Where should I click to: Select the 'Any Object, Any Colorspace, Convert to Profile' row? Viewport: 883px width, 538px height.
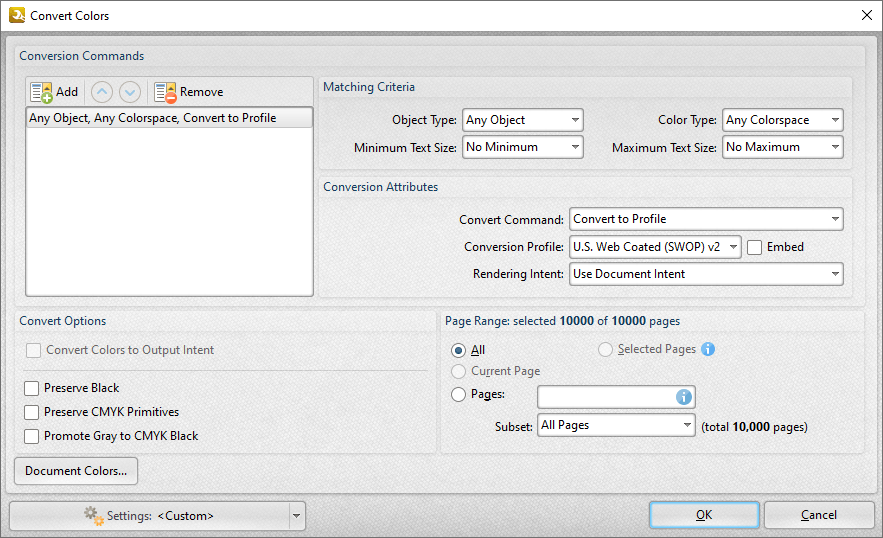170,118
